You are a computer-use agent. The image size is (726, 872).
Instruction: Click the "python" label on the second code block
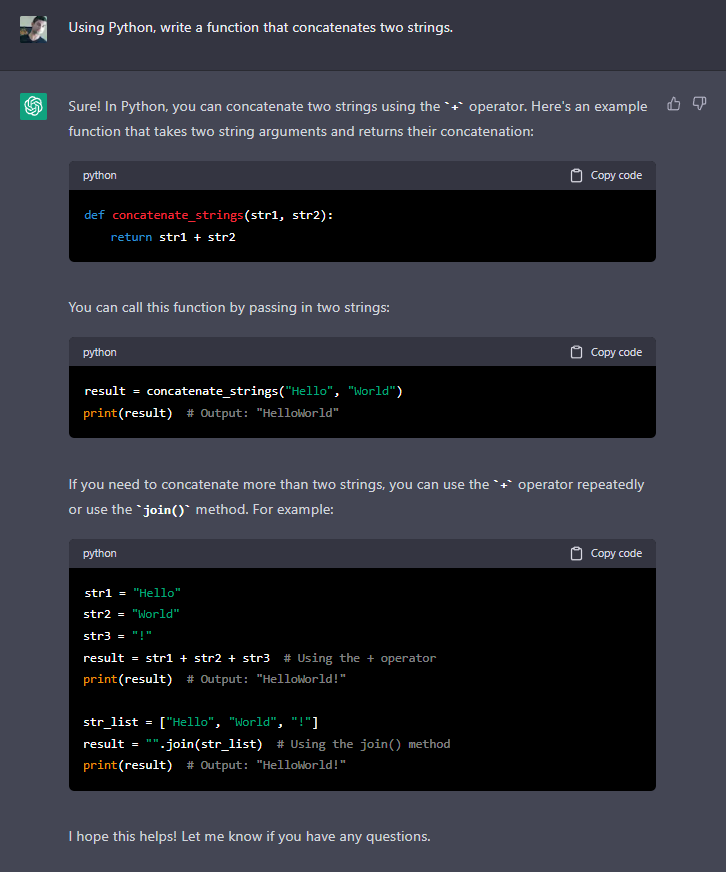[100, 353]
